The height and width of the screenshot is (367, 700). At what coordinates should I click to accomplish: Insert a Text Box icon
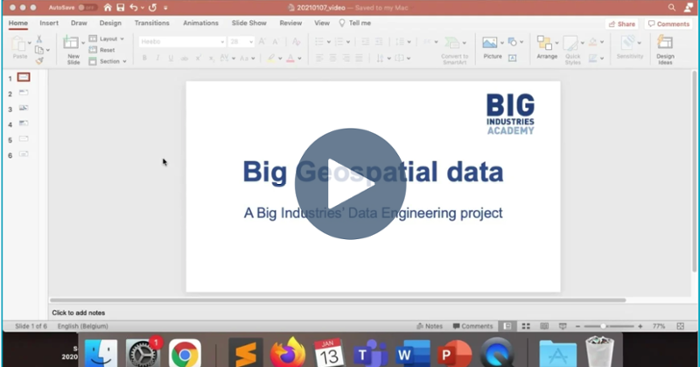pyautogui.click(x=512, y=58)
